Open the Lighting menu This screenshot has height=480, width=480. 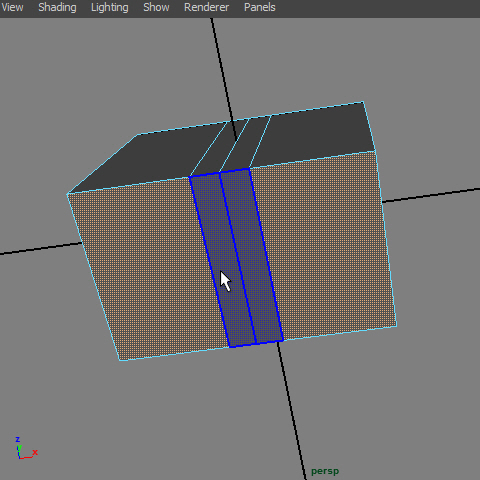pyautogui.click(x=110, y=7)
